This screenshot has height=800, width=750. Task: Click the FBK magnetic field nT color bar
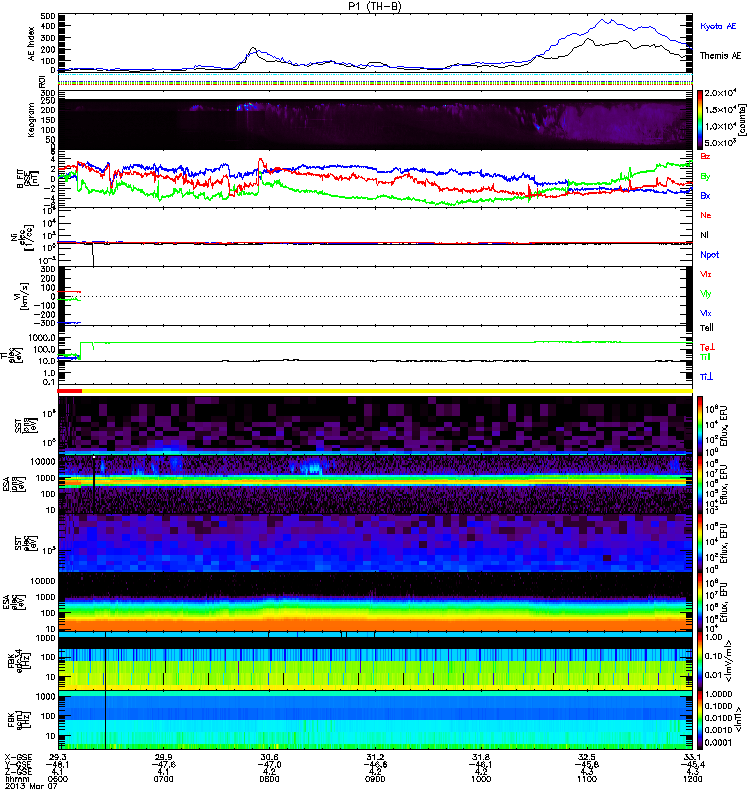[x=700, y=719]
